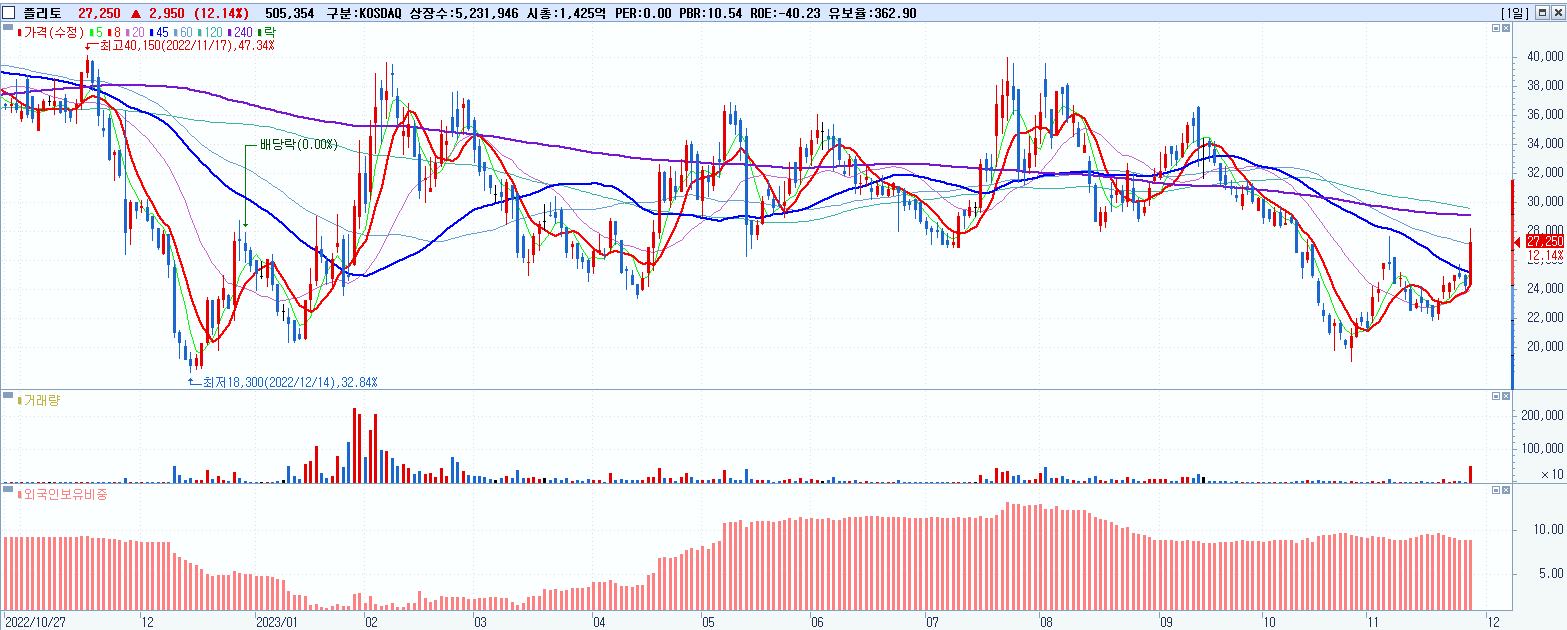Click the 08 month label on the time axis
The width and height of the screenshot is (1567, 630).
pyautogui.click(x=1047, y=620)
